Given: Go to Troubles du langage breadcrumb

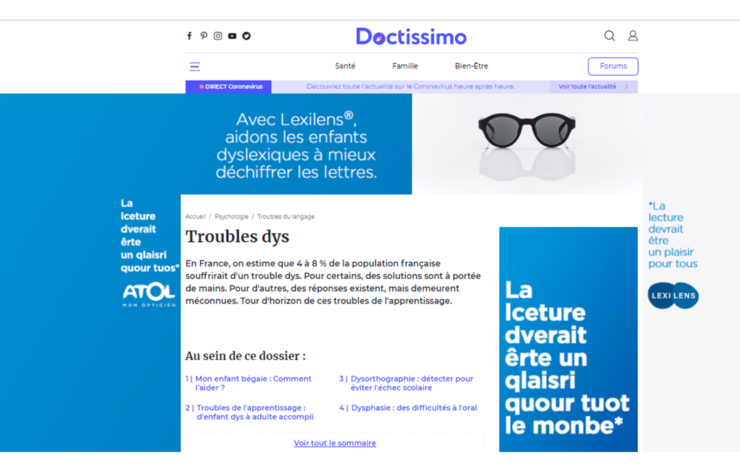Looking at the screenshot, I should tap(286, 217).
